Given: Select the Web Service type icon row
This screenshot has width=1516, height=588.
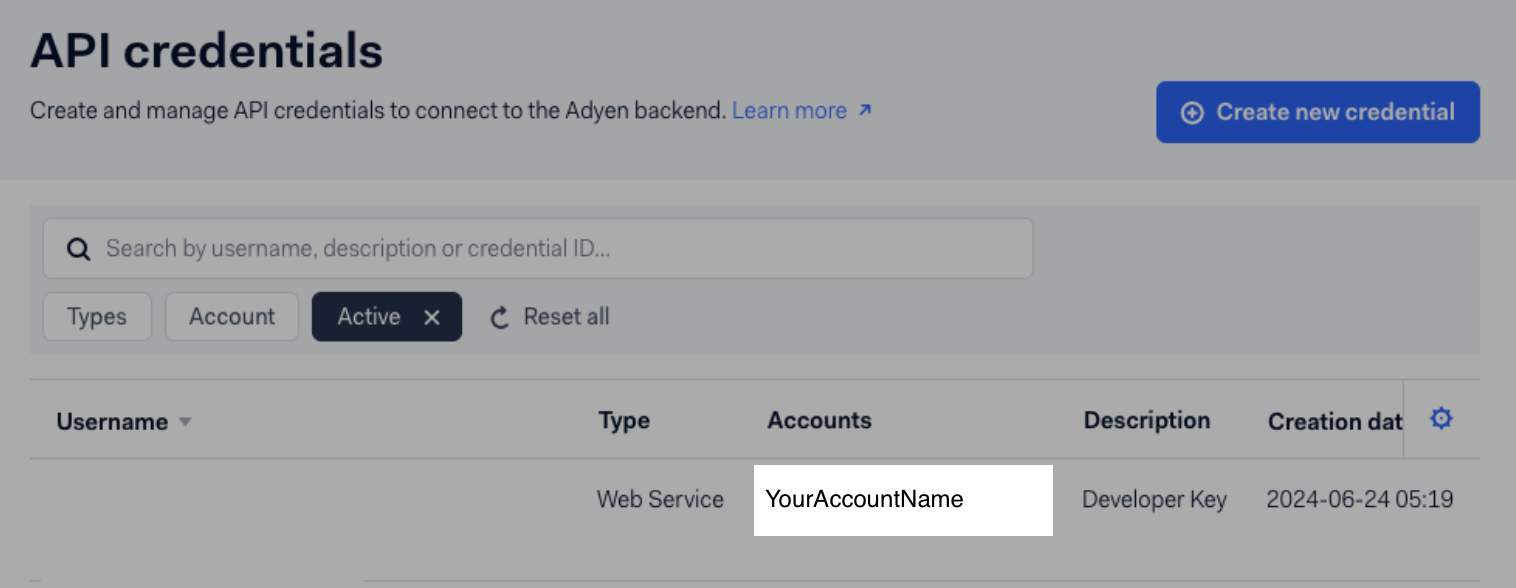Looking at the screenshot, I should click(660, 499).
